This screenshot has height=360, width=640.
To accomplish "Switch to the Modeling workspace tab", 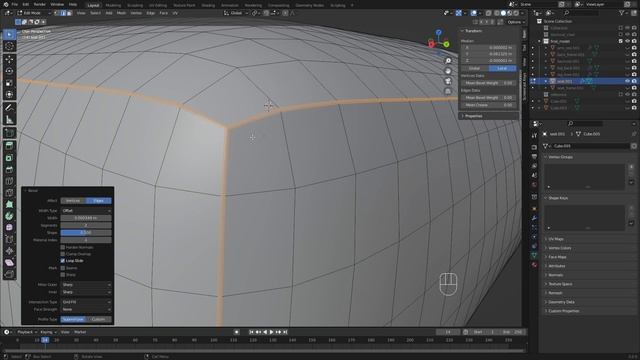I will (x=113, y=5).
